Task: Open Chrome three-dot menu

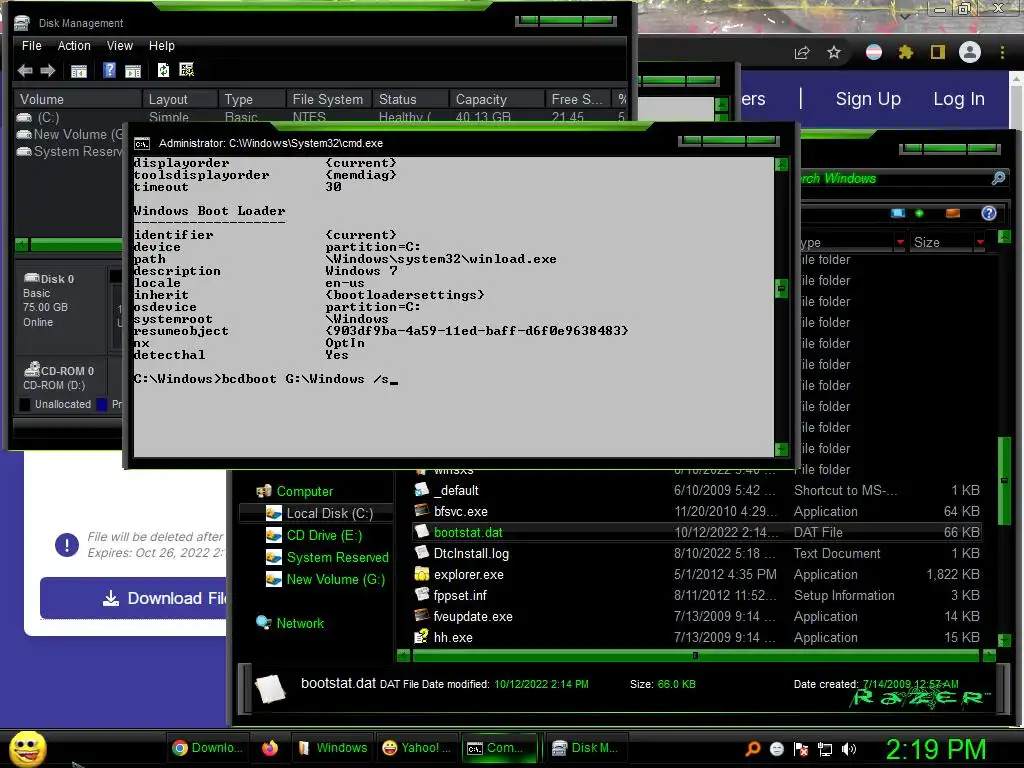Action: 1002,52
